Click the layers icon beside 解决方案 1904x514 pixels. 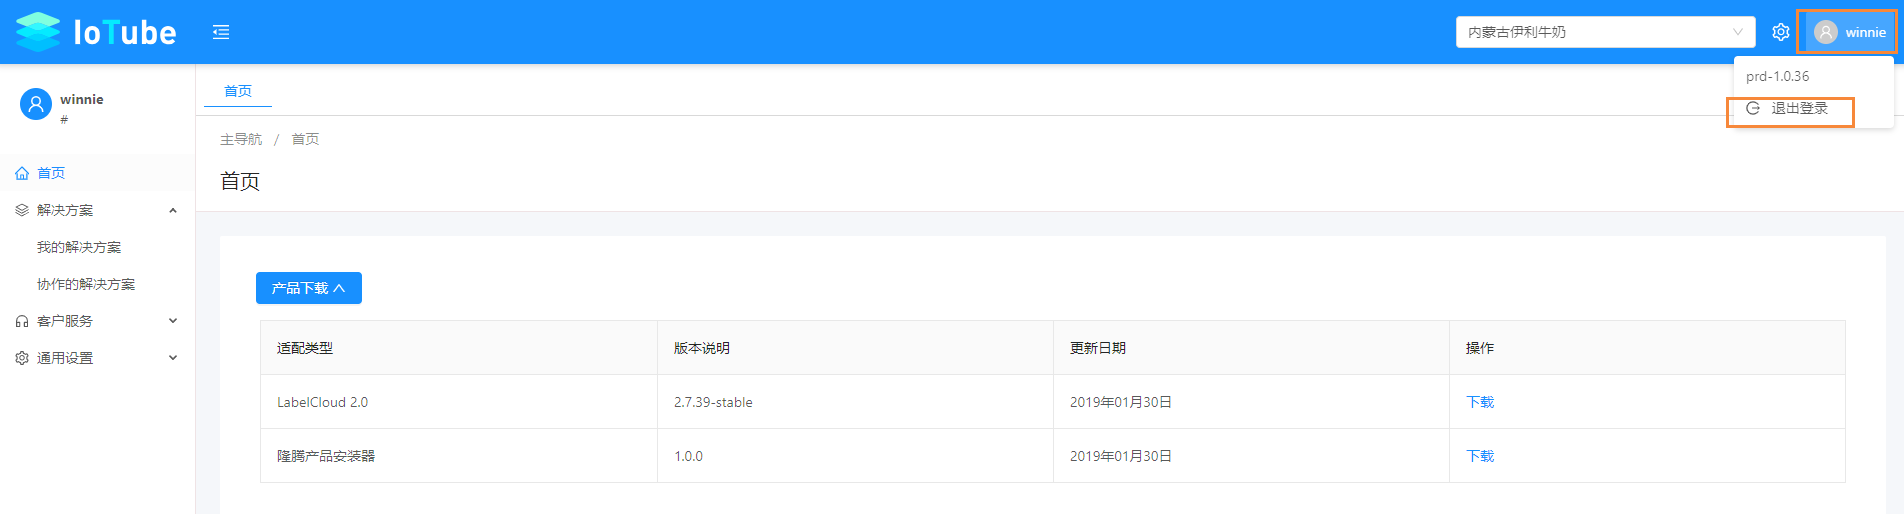click(x=22, y=210)
